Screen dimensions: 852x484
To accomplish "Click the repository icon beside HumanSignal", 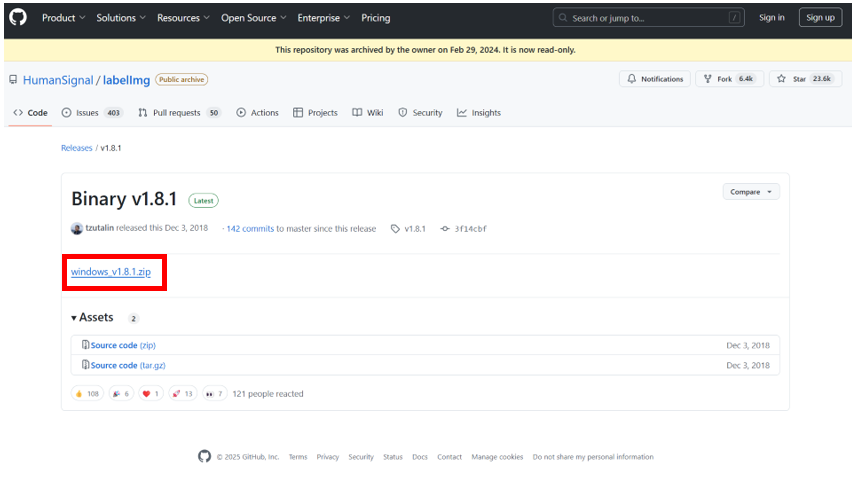I will point(13,80).
